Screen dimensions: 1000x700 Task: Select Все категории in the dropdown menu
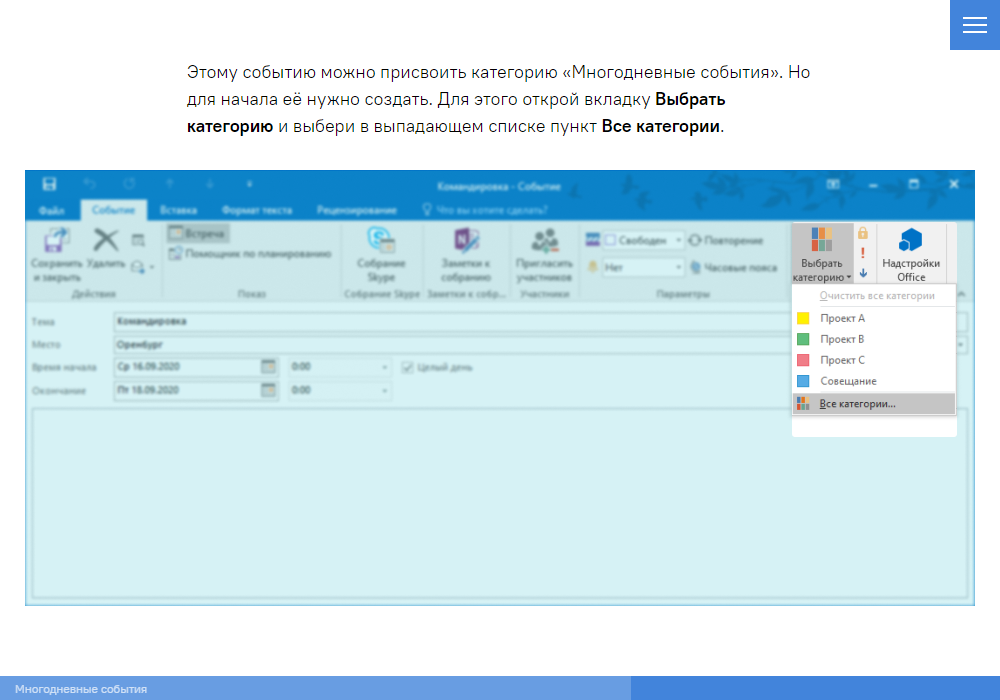[857, 404]
